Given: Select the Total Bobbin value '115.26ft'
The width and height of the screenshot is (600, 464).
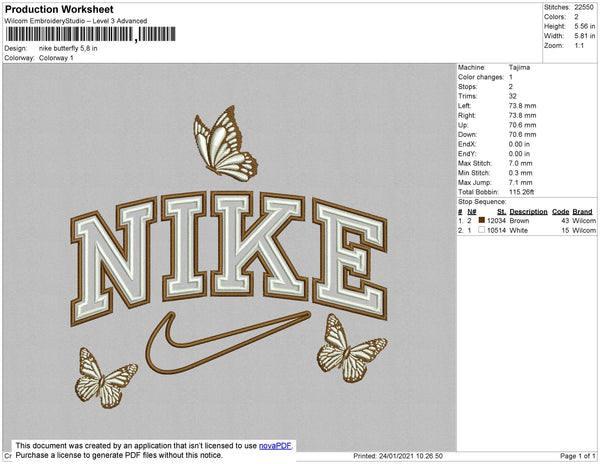Looking at the screenshot, I should point(522,192).
